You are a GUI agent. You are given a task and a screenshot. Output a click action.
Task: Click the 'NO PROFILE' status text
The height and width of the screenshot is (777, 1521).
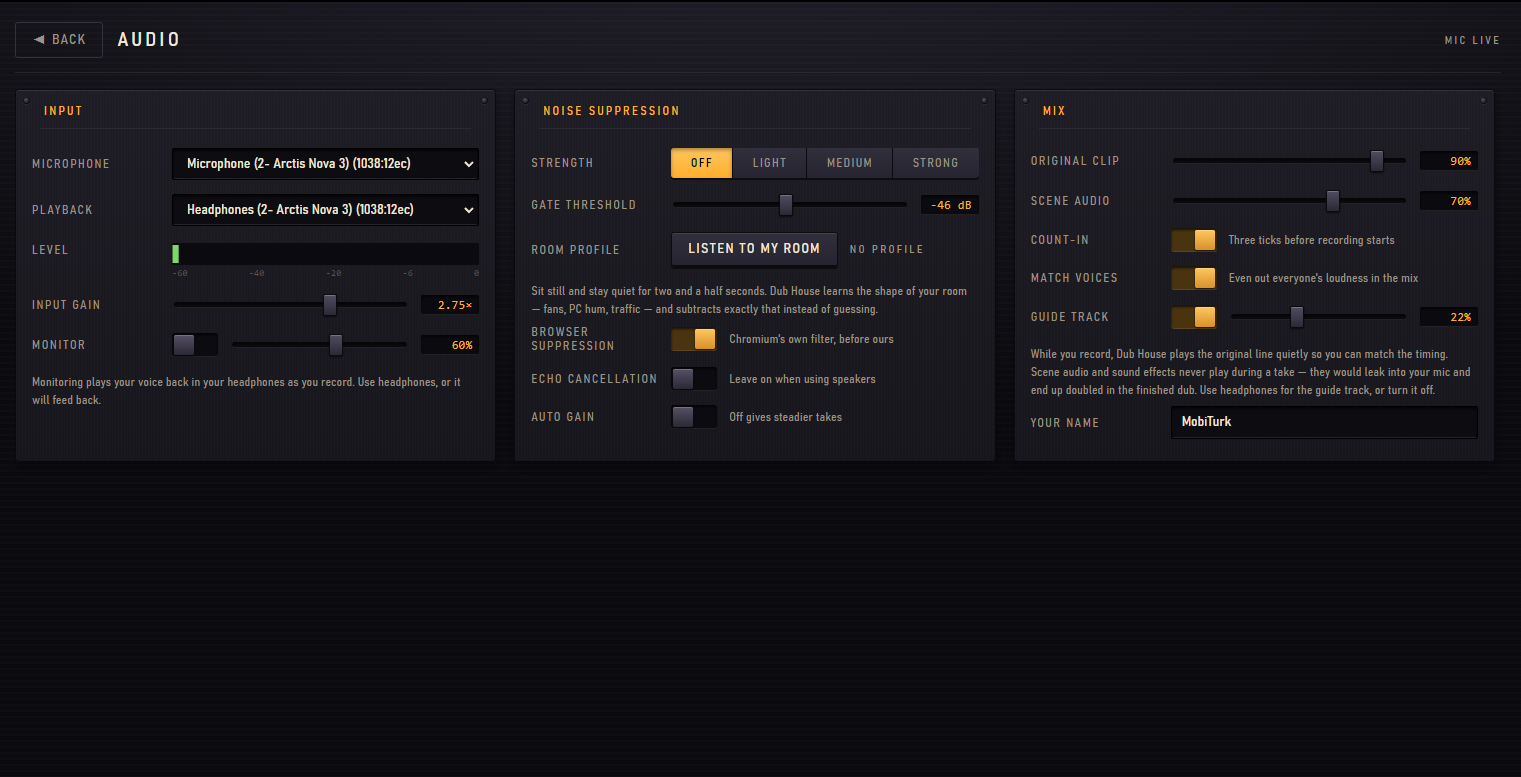point(887,249)
